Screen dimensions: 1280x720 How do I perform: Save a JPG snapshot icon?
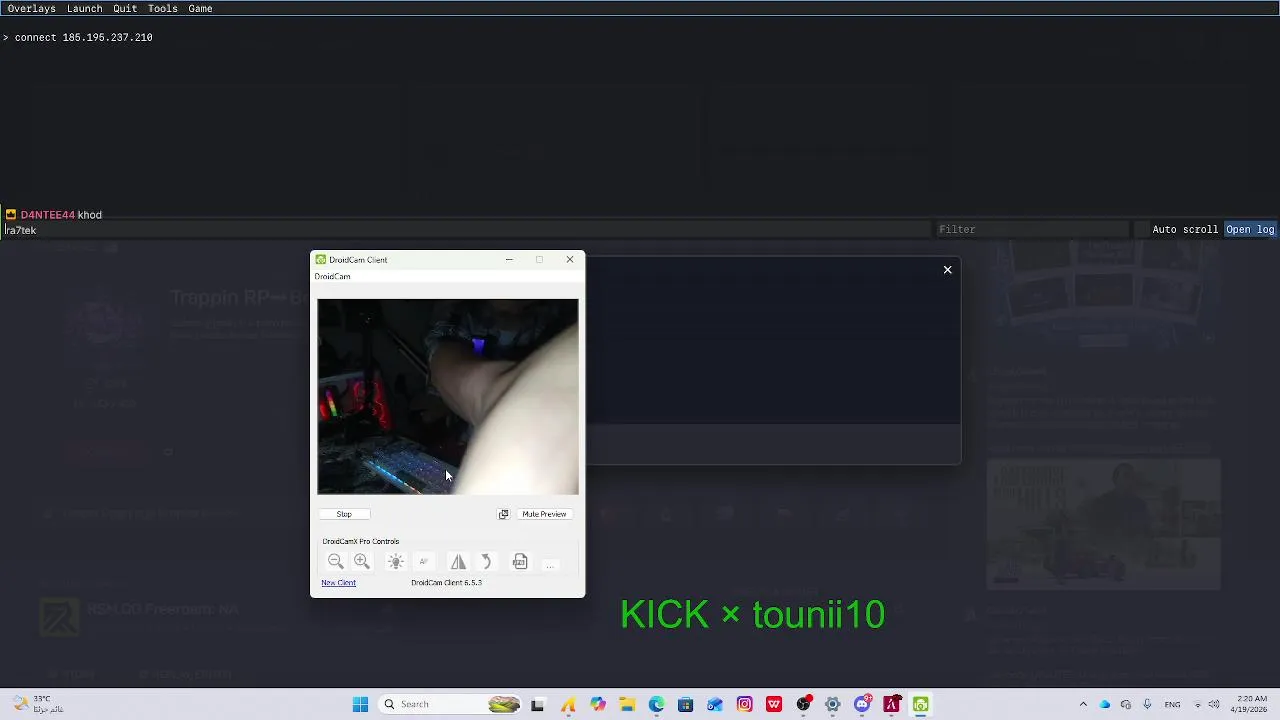[x=520, y=562]
